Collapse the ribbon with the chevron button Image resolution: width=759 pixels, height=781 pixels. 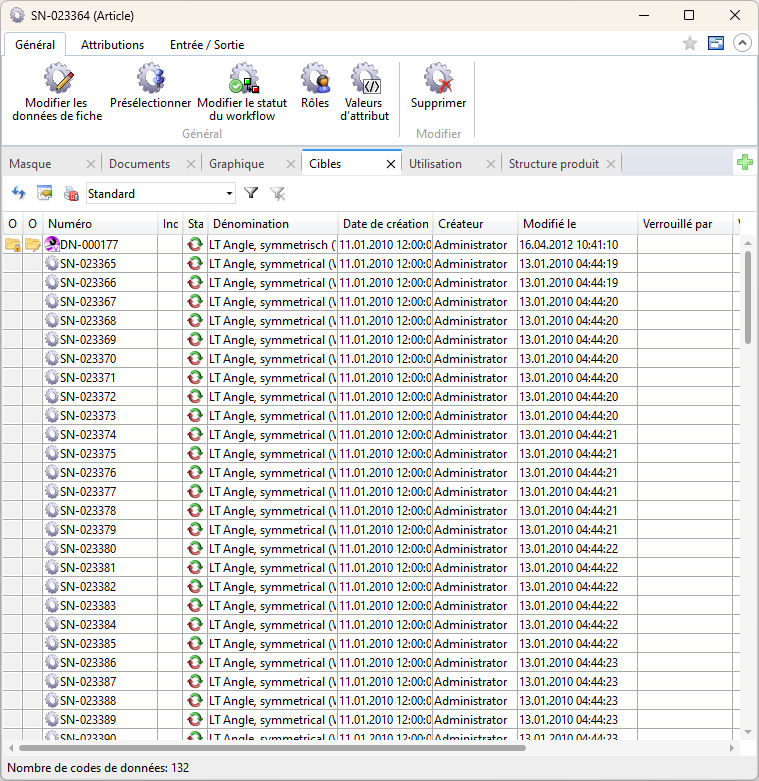pos(742,43)
